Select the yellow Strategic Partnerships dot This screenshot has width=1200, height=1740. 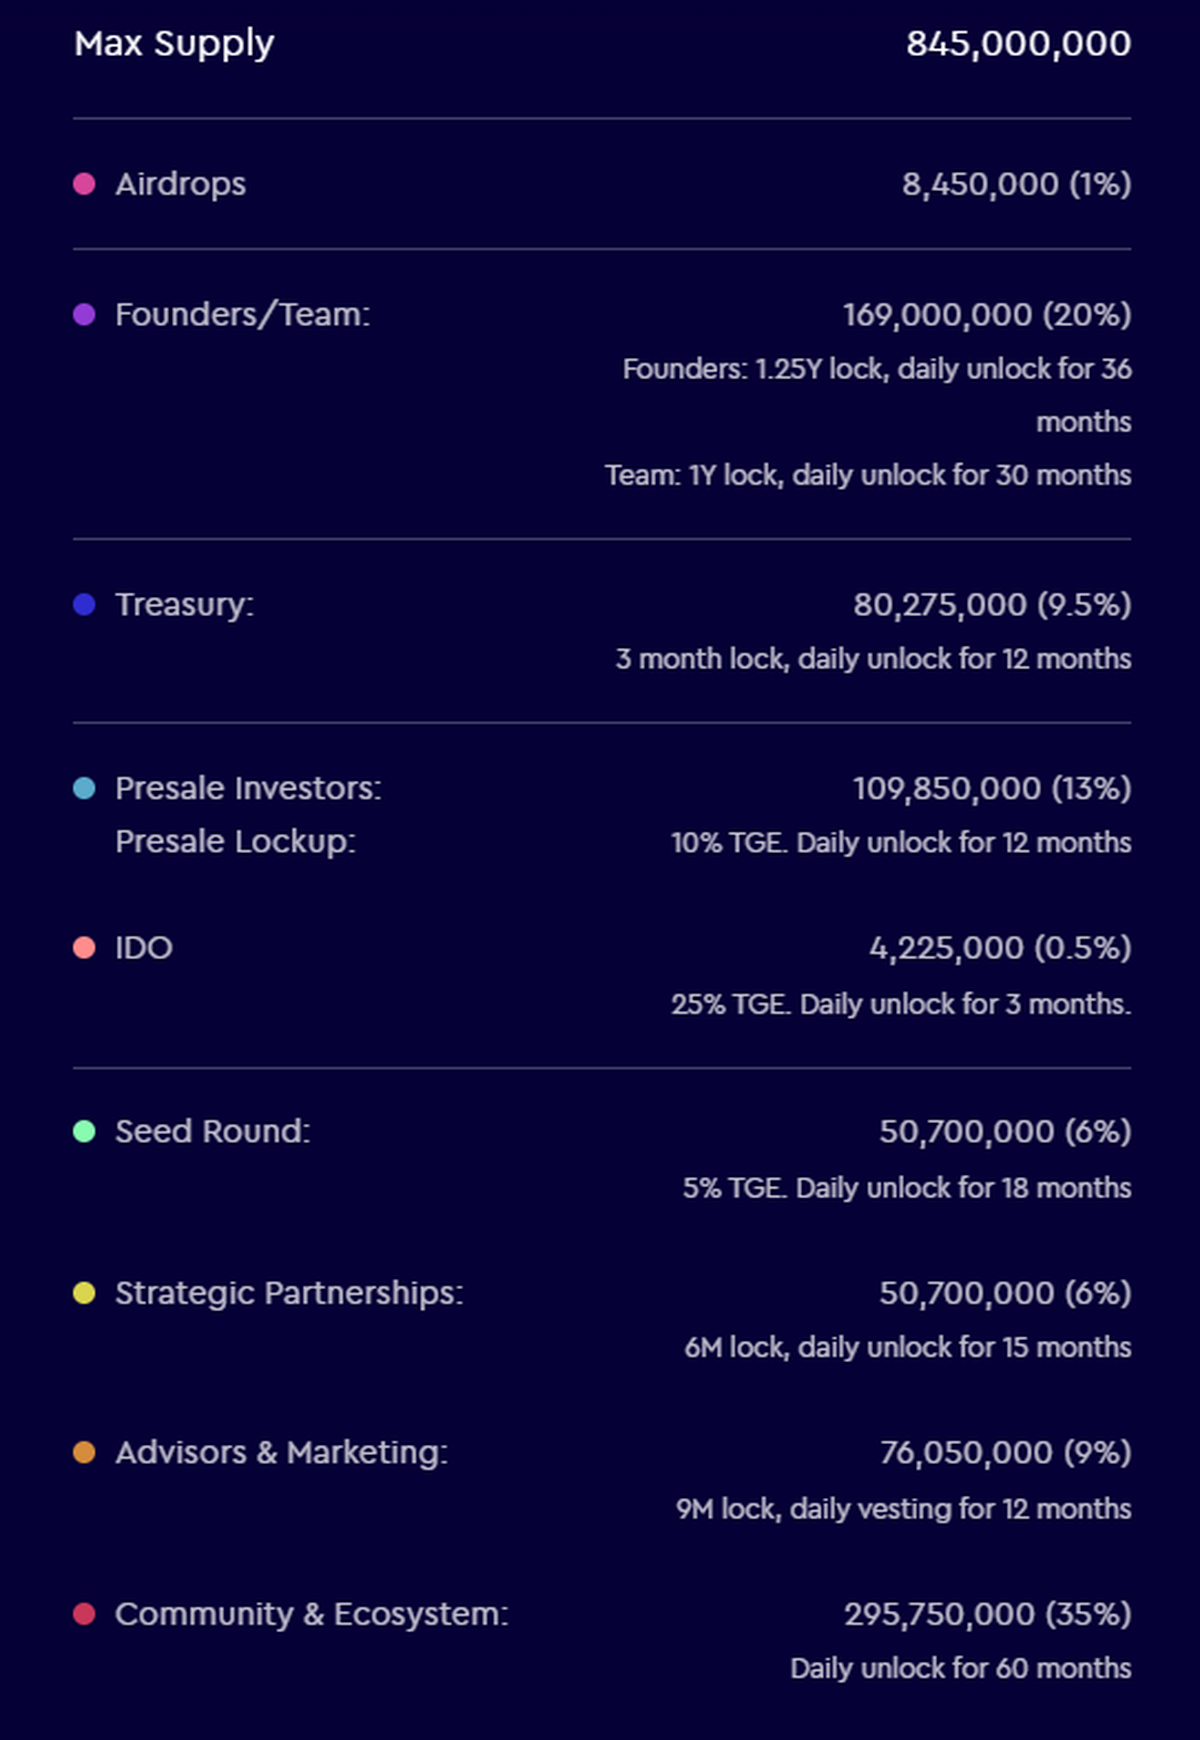[x=84, y=1293]
